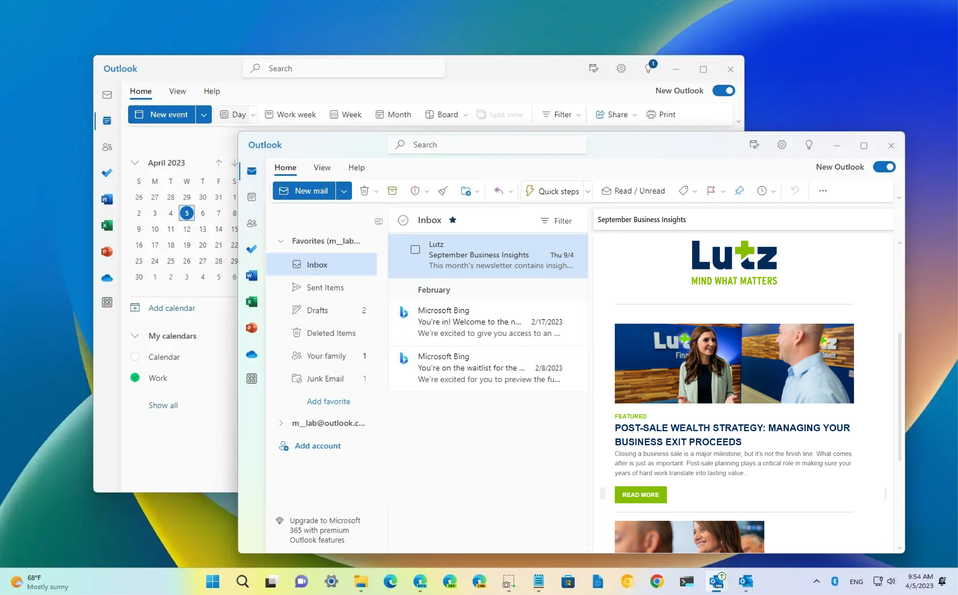This screenshot has width=958, height=595.
Task: Toggle New Outlook switch in the calendar window
Action: click(723, 90)
